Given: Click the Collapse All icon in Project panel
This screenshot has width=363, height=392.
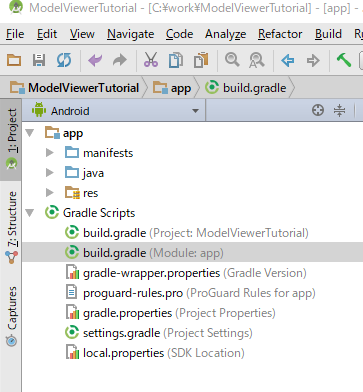Looking at the screenshot, I should [x=339, y=110].
